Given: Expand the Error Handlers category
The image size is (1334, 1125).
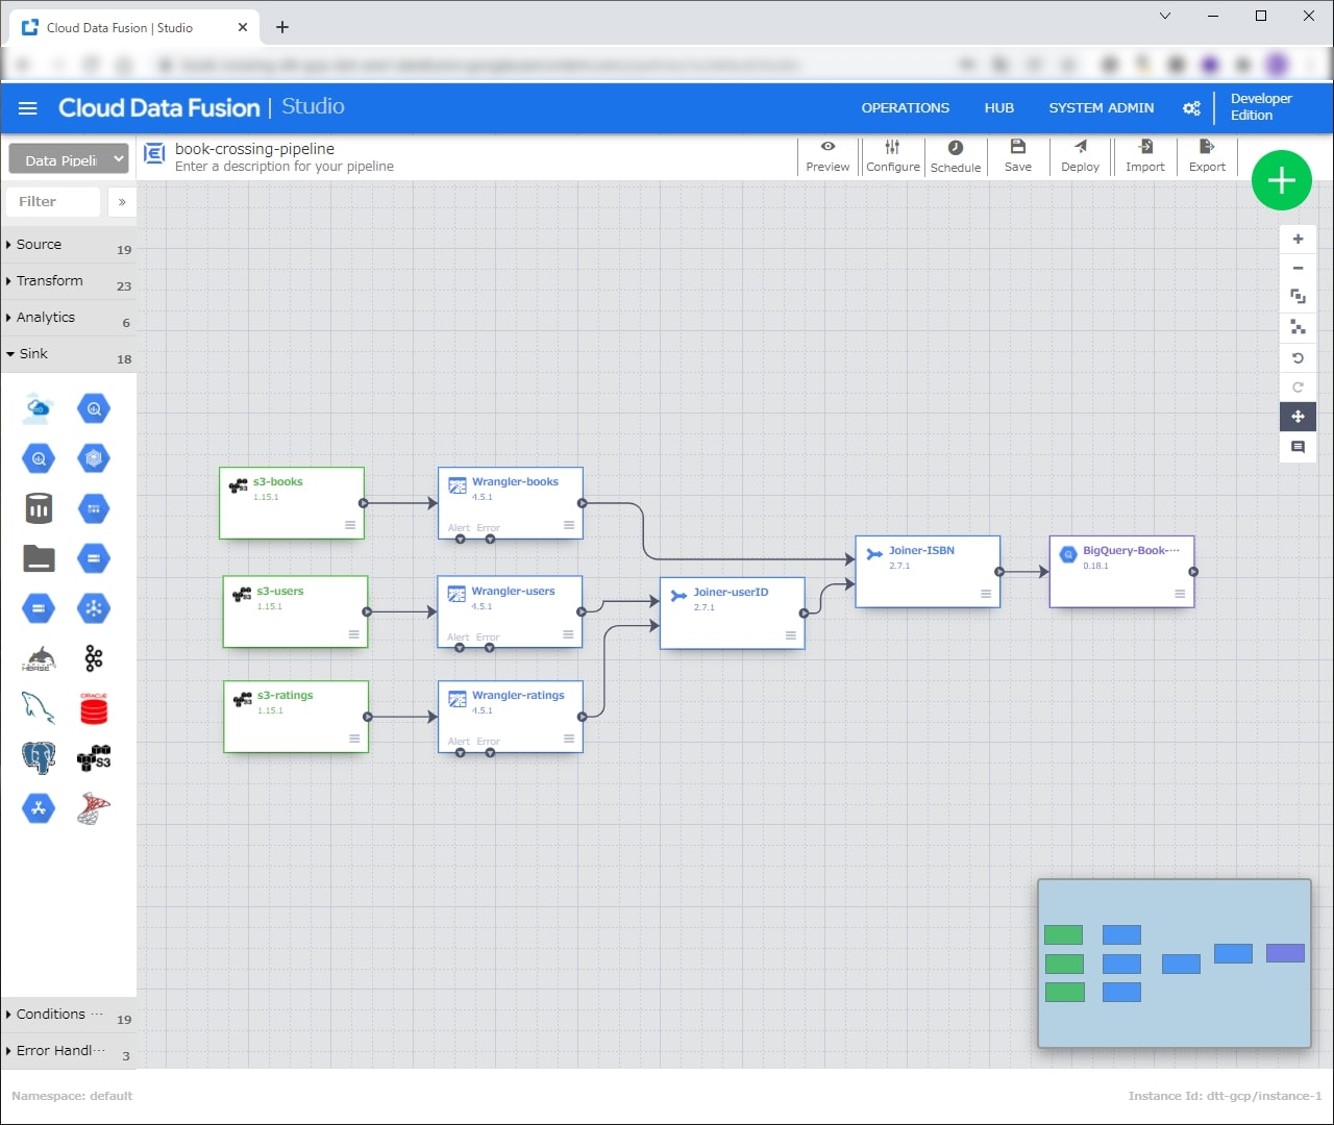Looking at the screenshot, I should 68,1051.
